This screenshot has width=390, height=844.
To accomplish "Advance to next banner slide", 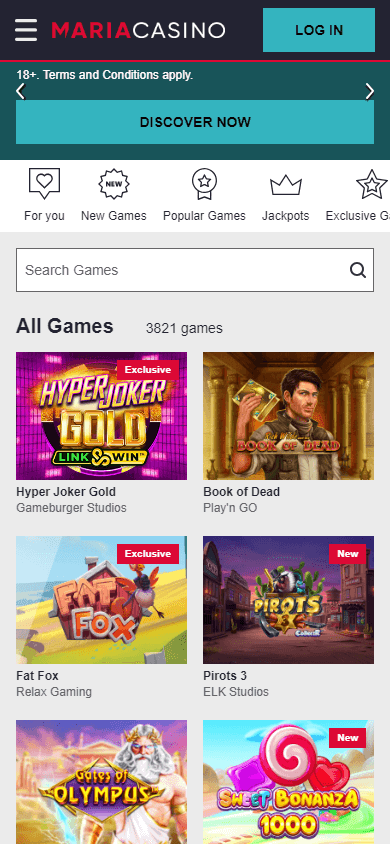I will click(x=370, y=92).
